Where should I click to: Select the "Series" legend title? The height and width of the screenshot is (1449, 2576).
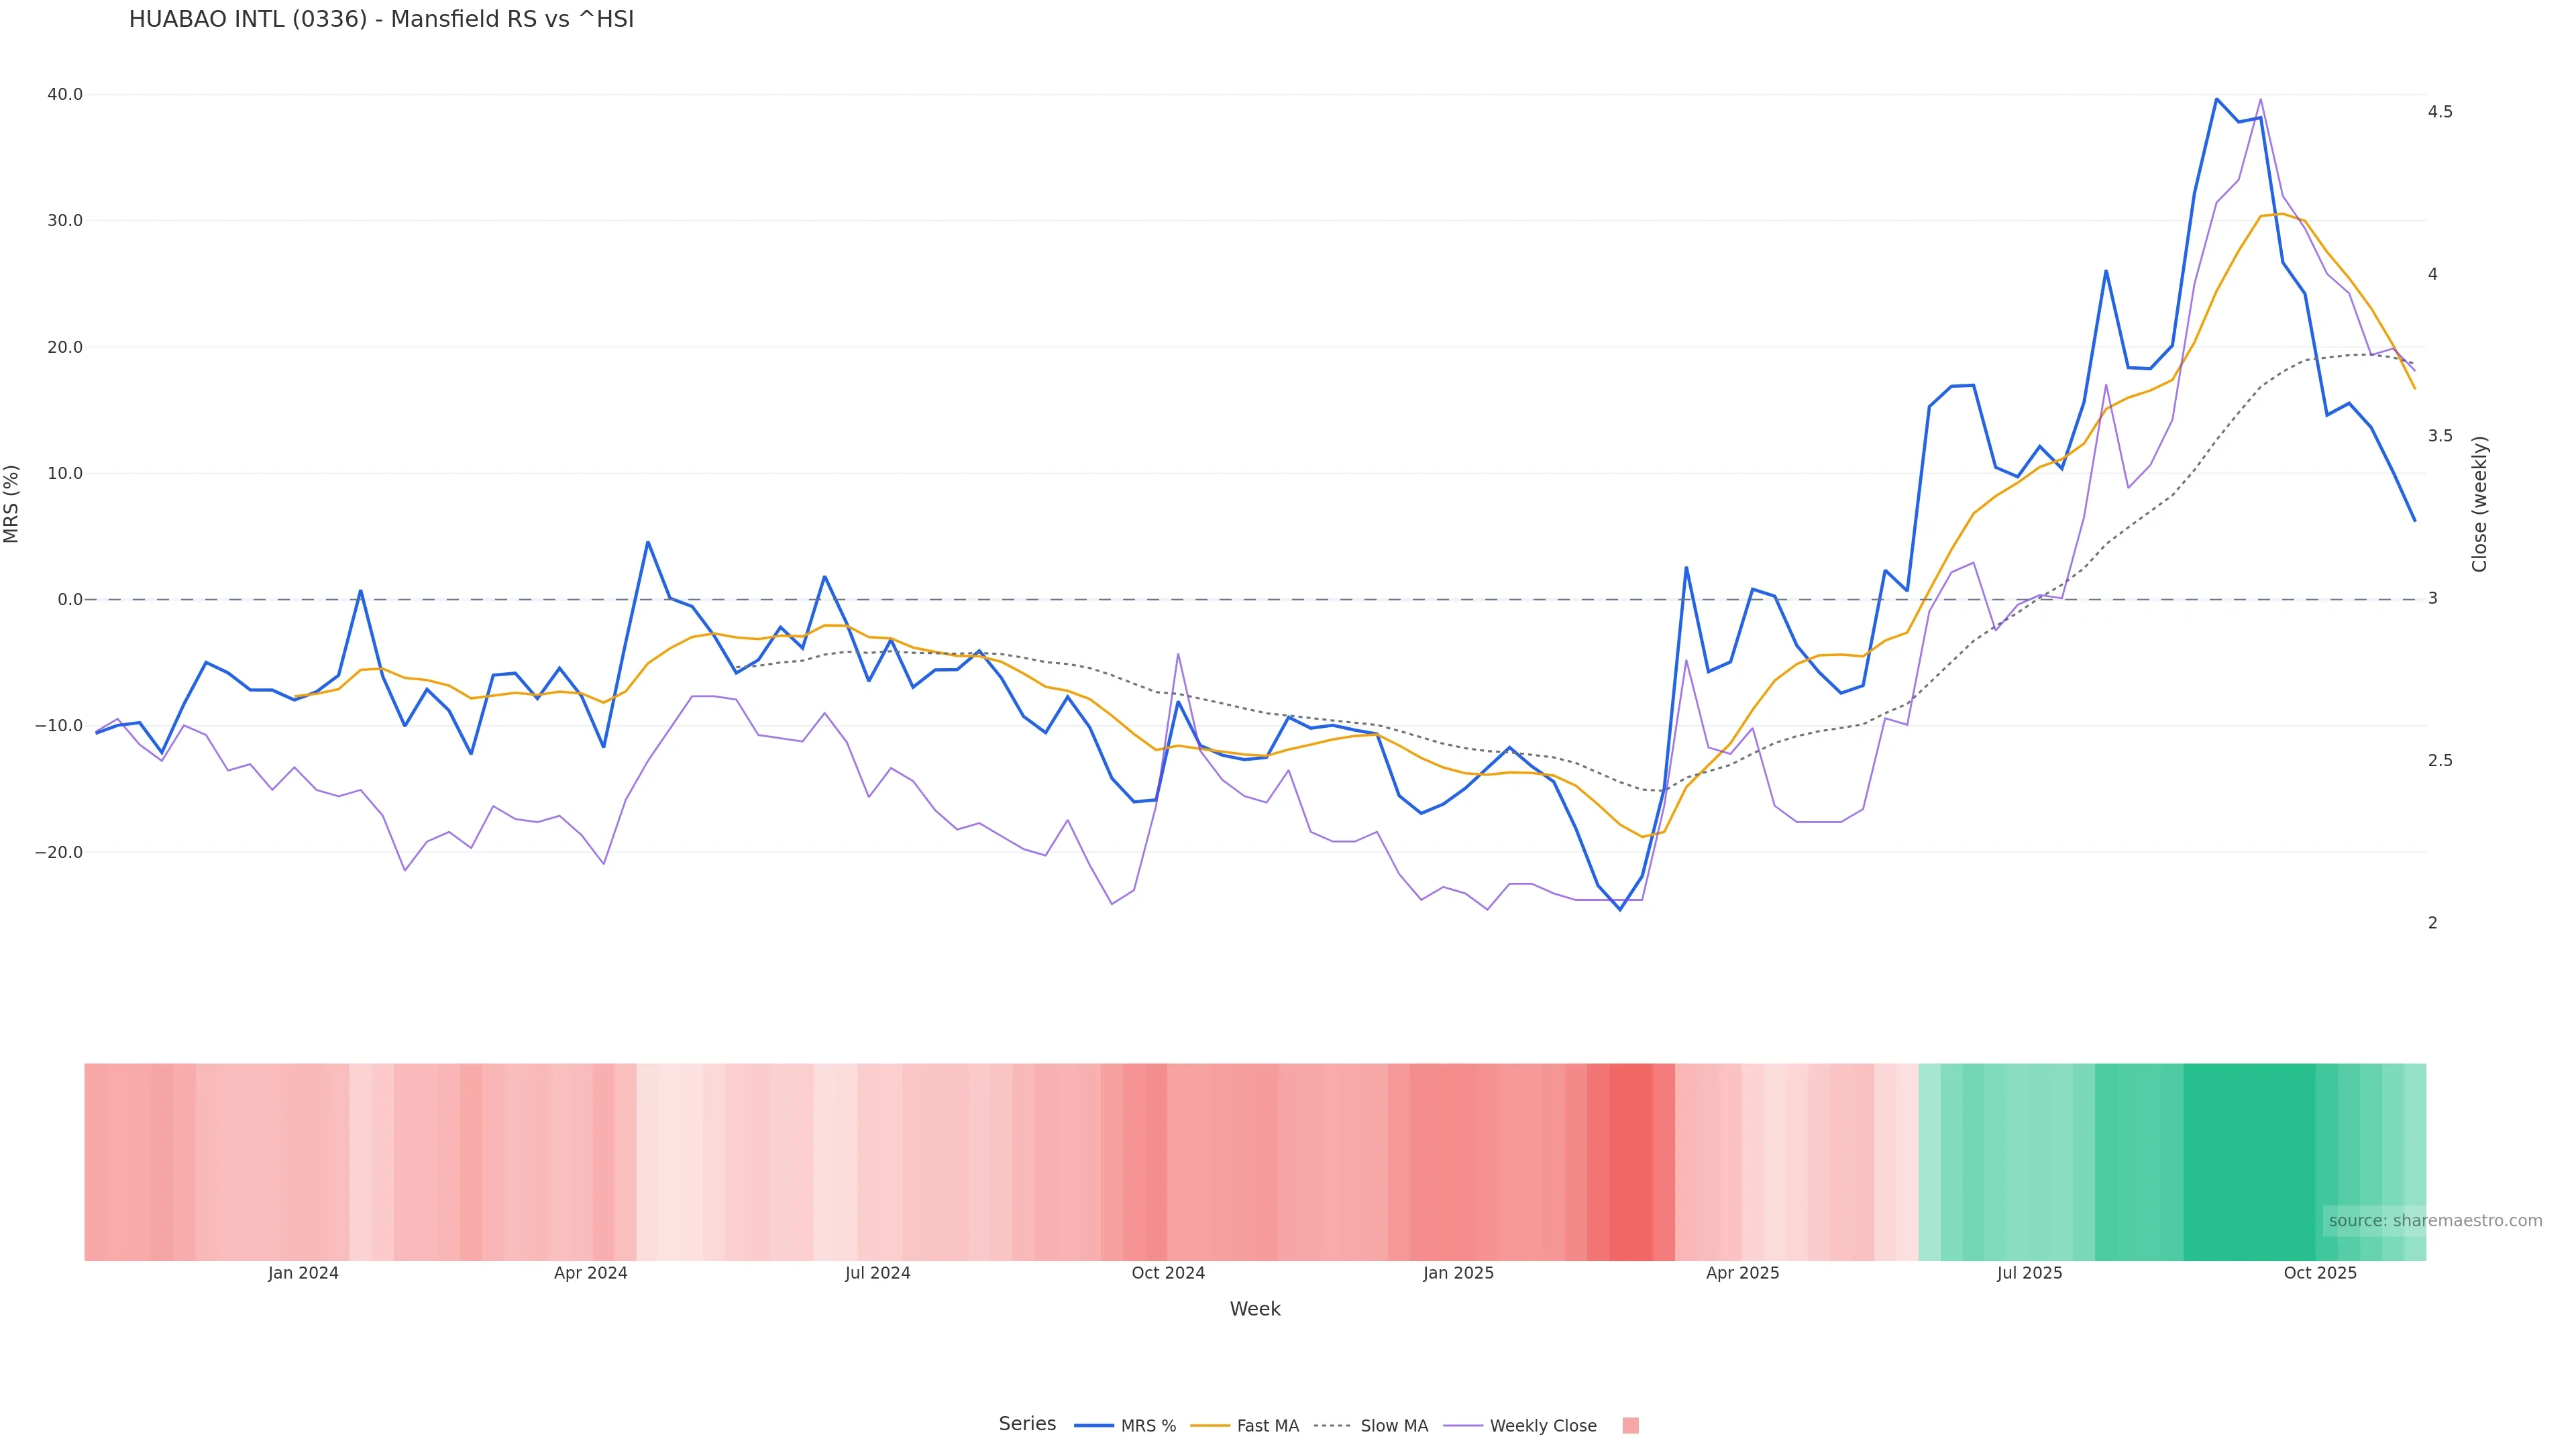coord(1027,1424)
